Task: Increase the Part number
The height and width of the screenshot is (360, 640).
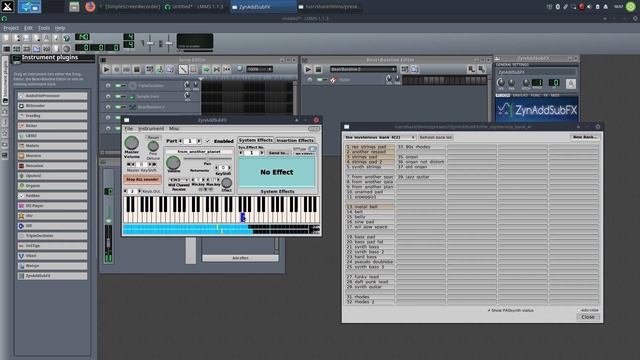Action: pos(199,141)
